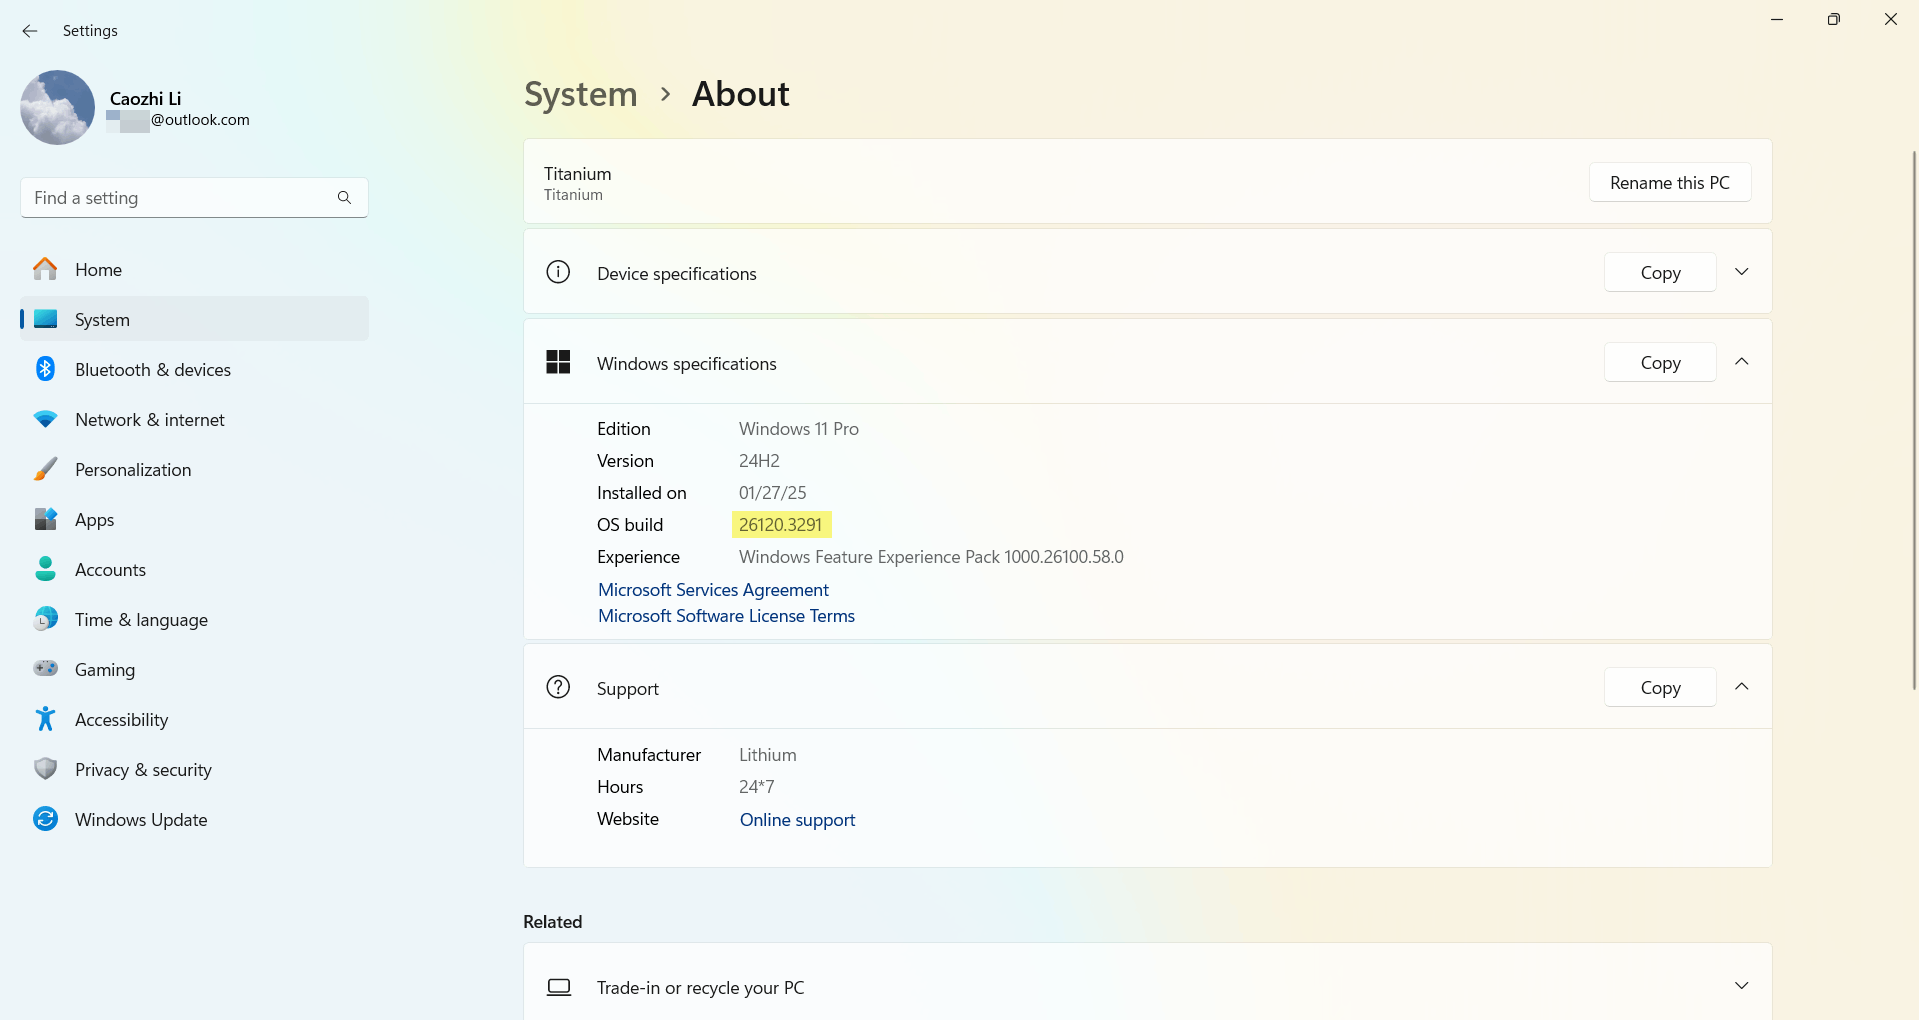Click the Network wifi icon
This screenshot has width=1919, height=1020.
point(45,420)
